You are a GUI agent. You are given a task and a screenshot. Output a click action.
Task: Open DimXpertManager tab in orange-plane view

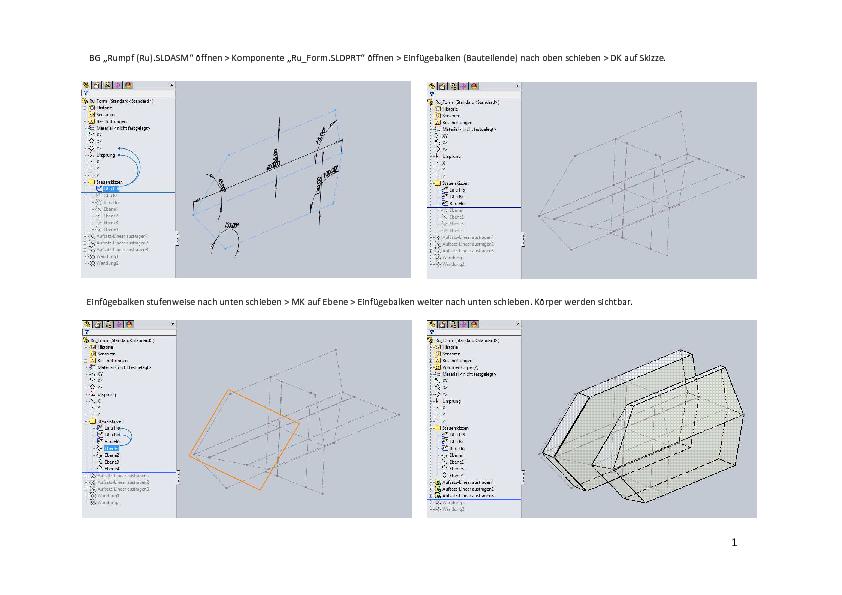coord(119,324)
